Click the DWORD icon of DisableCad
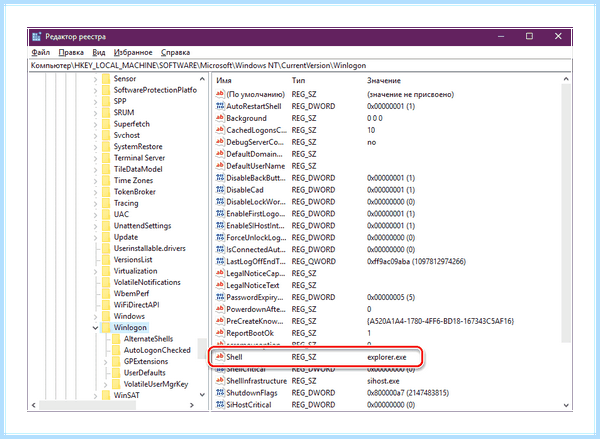This screenshot has height=439, width=600. click(x=220, y=189)
